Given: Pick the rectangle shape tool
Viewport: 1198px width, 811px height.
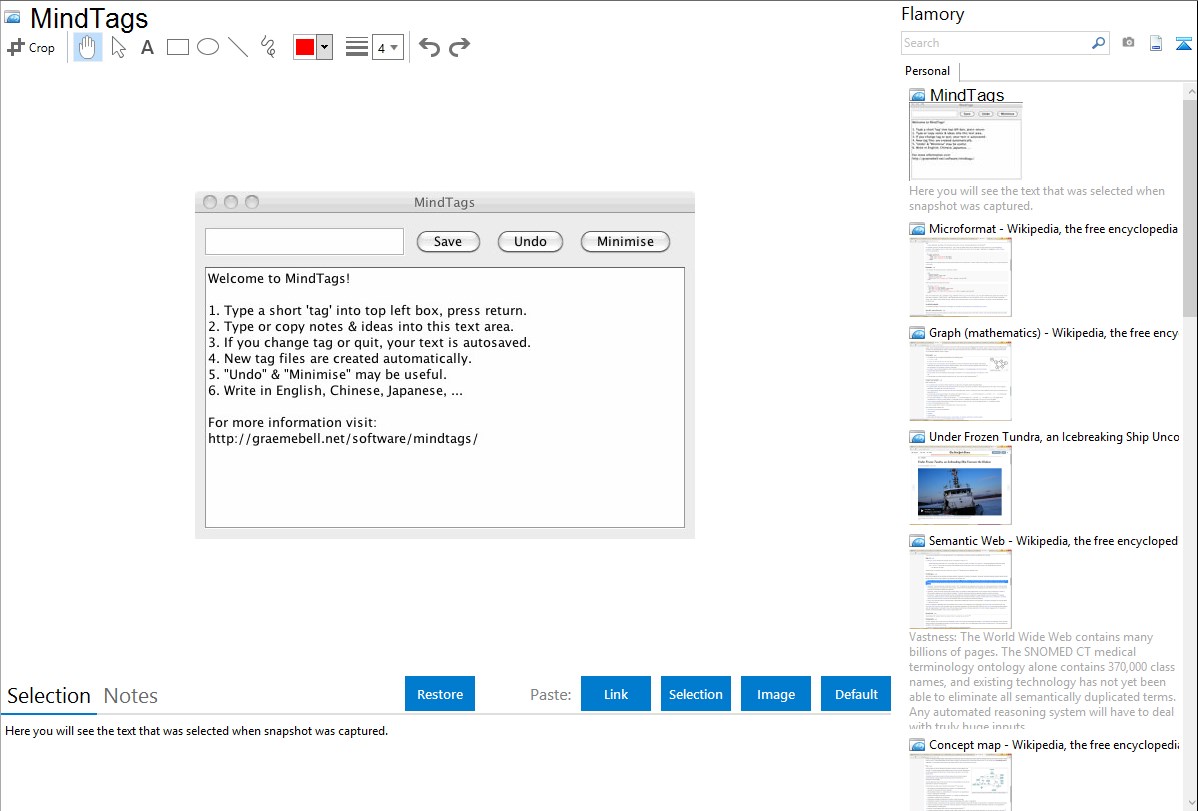Looking at the screenshot, I should [x=177, y=47].
